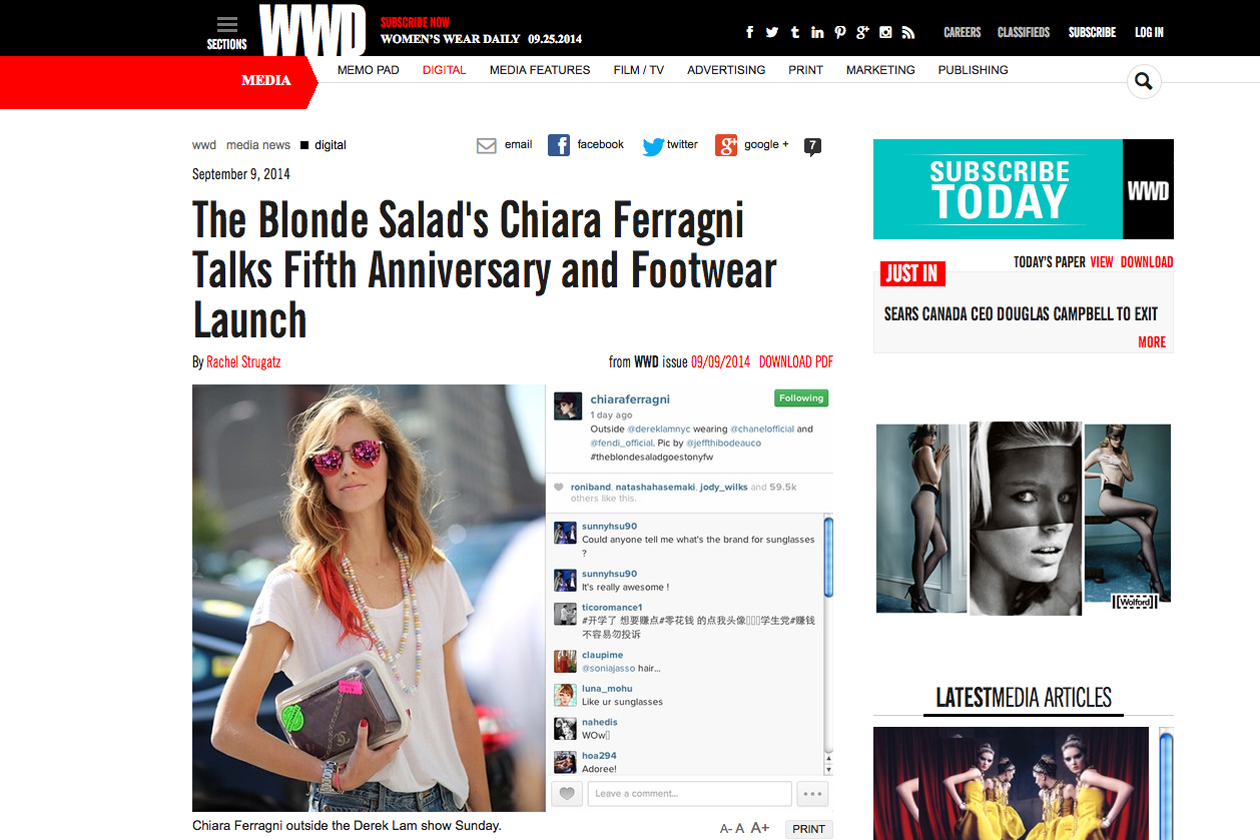This screenshot has height=840, width=1260.
Task: Click the heart like icon under comments
Action: pos(567,794)
